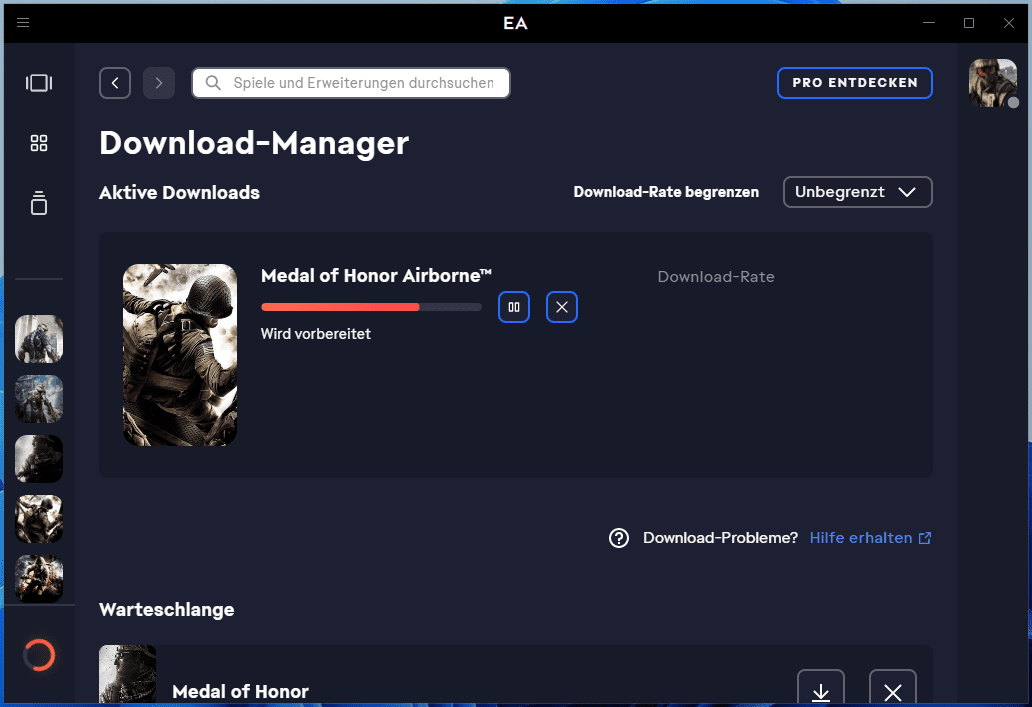Minimize the EA app window
Image resolution: width=1032 pixels, height=707 pixels.
pyautogui.click(x=929, y=23)
